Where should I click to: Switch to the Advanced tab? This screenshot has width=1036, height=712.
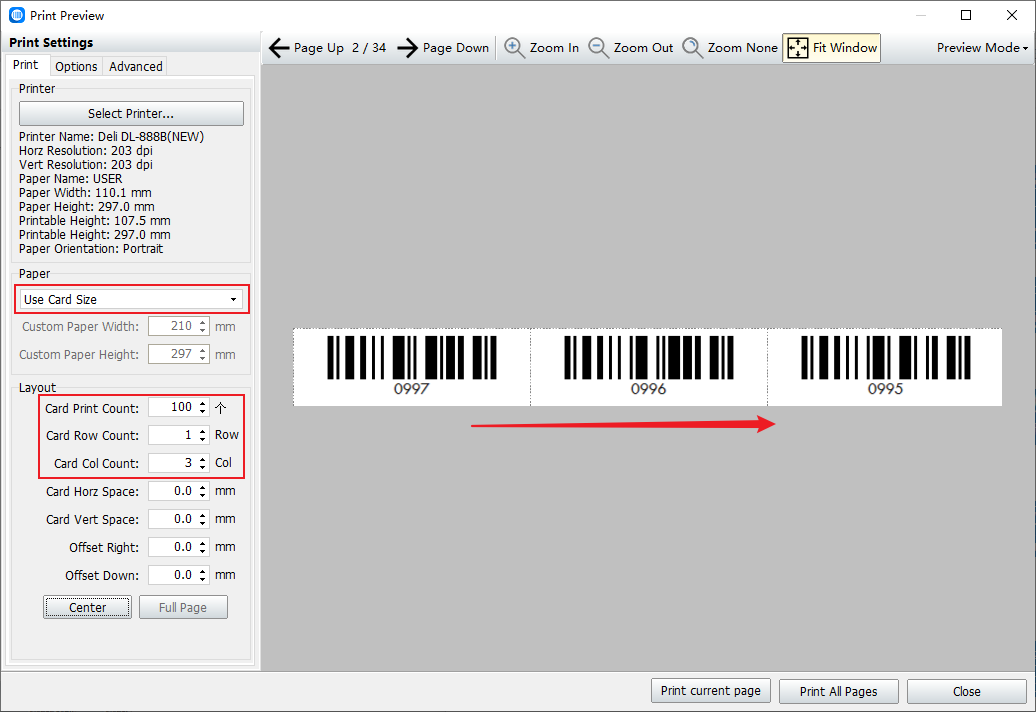click(x=135, y=66)
